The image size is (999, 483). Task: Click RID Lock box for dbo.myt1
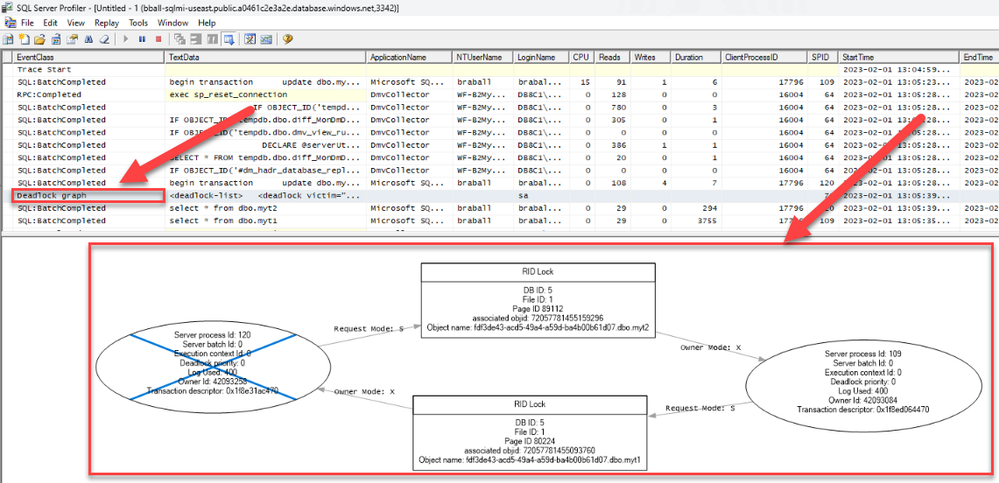[530, 433]
